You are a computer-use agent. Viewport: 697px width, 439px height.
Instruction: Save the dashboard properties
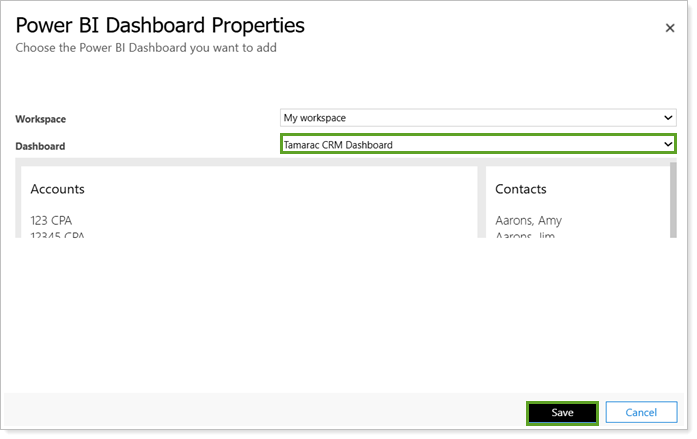click(x=562, y=413)
